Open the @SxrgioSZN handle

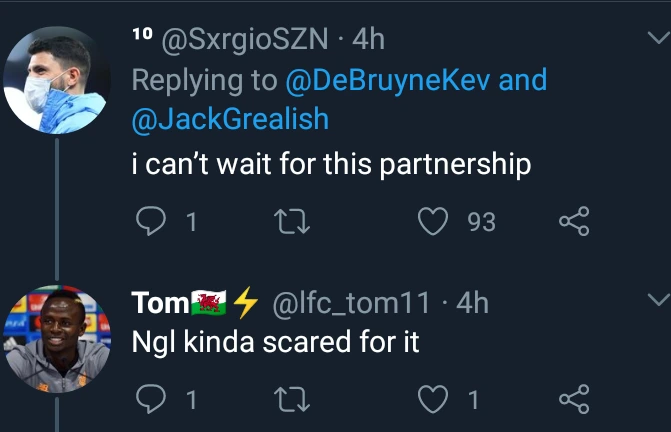pos(245,39)
